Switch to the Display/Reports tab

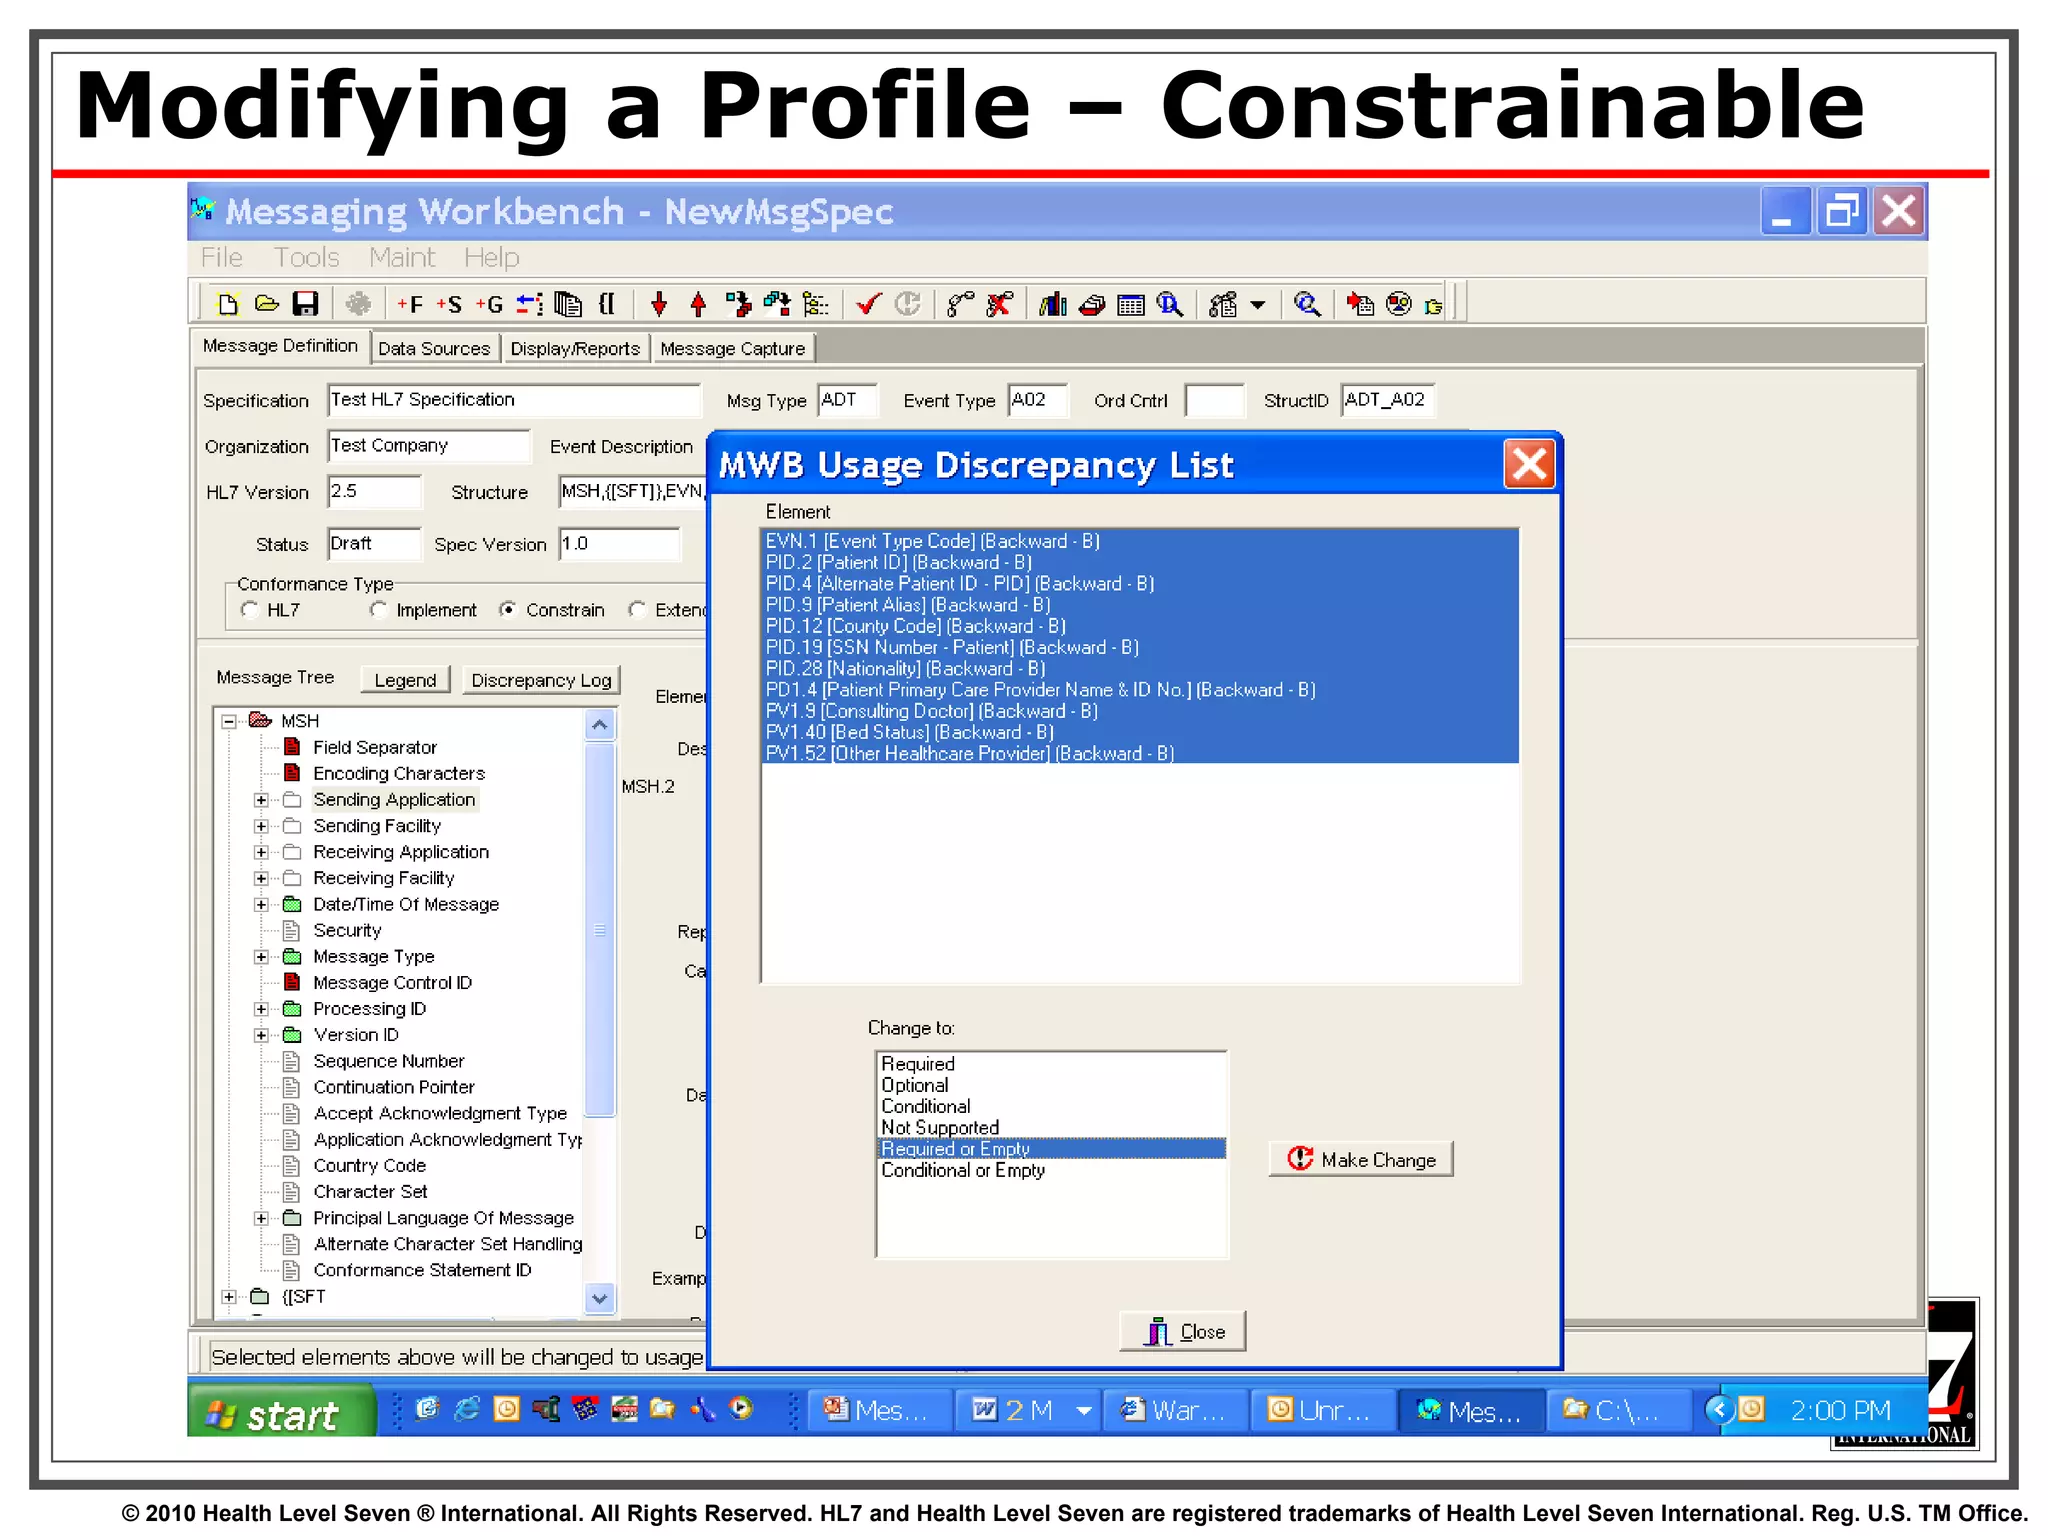point(575,348)
